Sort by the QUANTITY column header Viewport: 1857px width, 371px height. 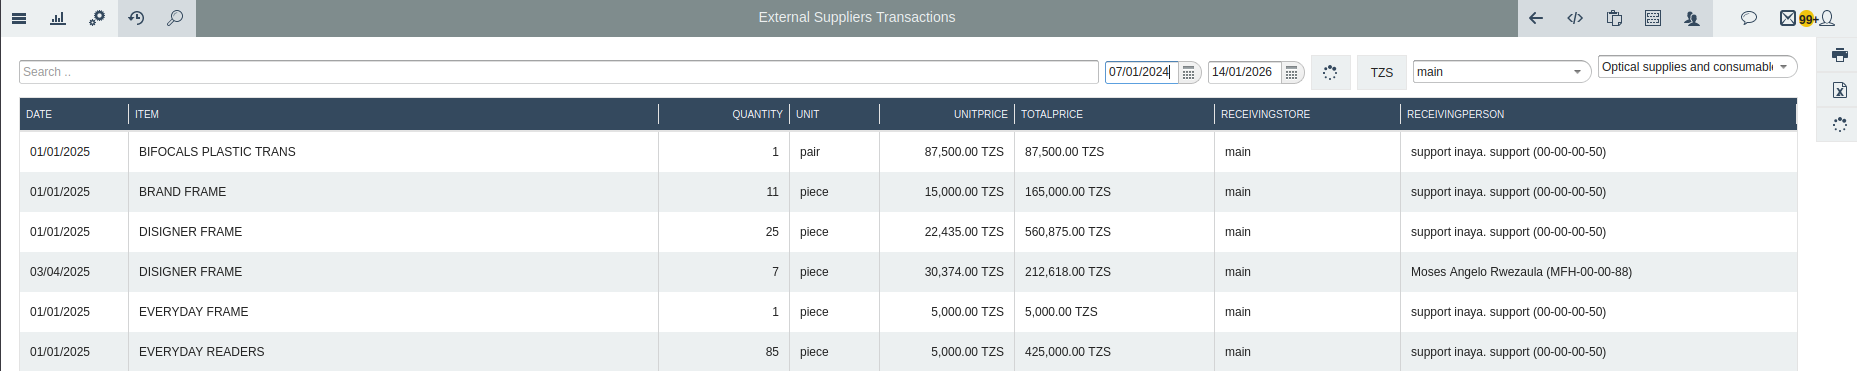(724, 114)
